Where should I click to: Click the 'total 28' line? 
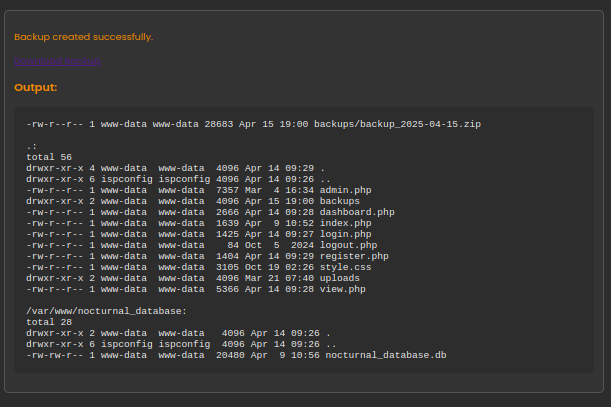click(49, 322)
